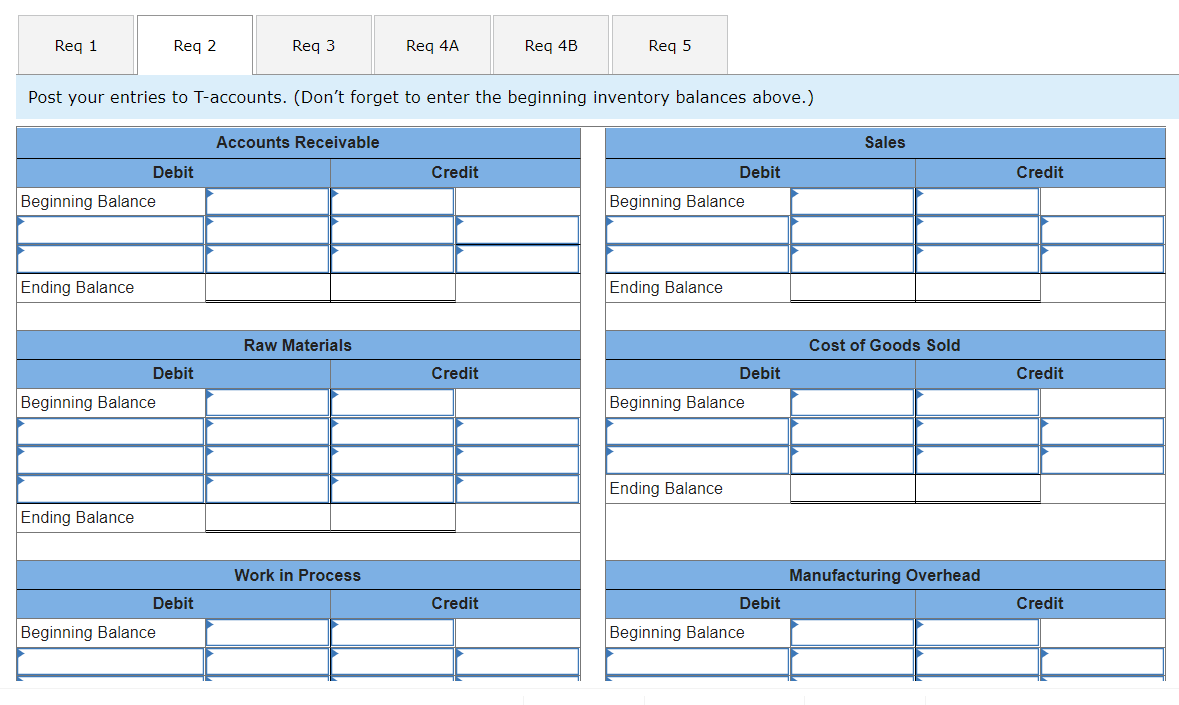1179x705 pixels.
Task: Click Accounts Receivable beginning balance credit amount field
Action: click(x=392, y=201)
